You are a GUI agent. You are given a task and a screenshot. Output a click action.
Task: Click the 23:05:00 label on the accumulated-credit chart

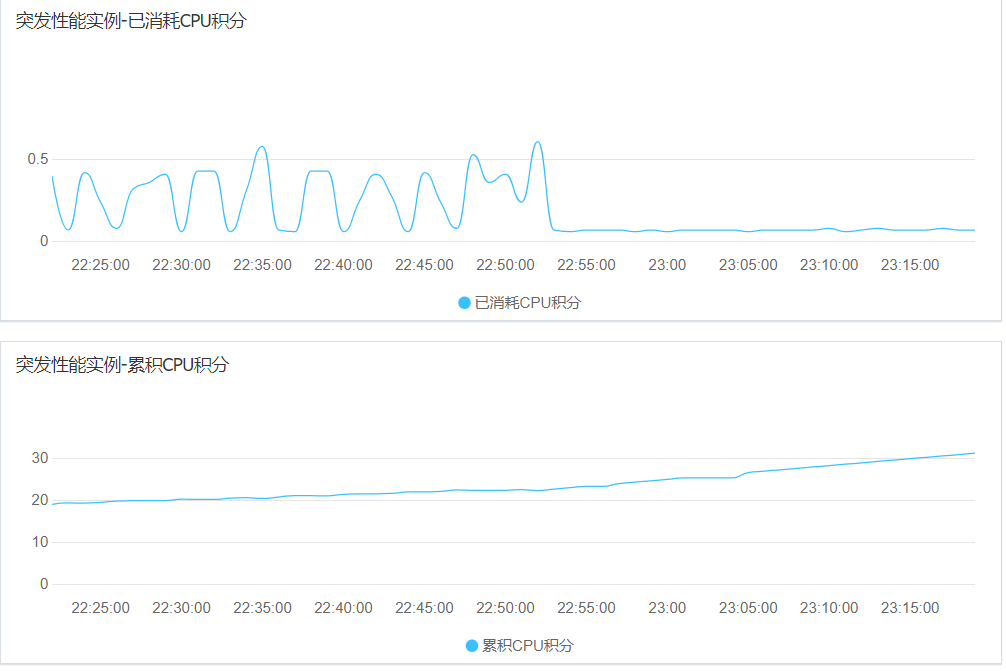748,608
